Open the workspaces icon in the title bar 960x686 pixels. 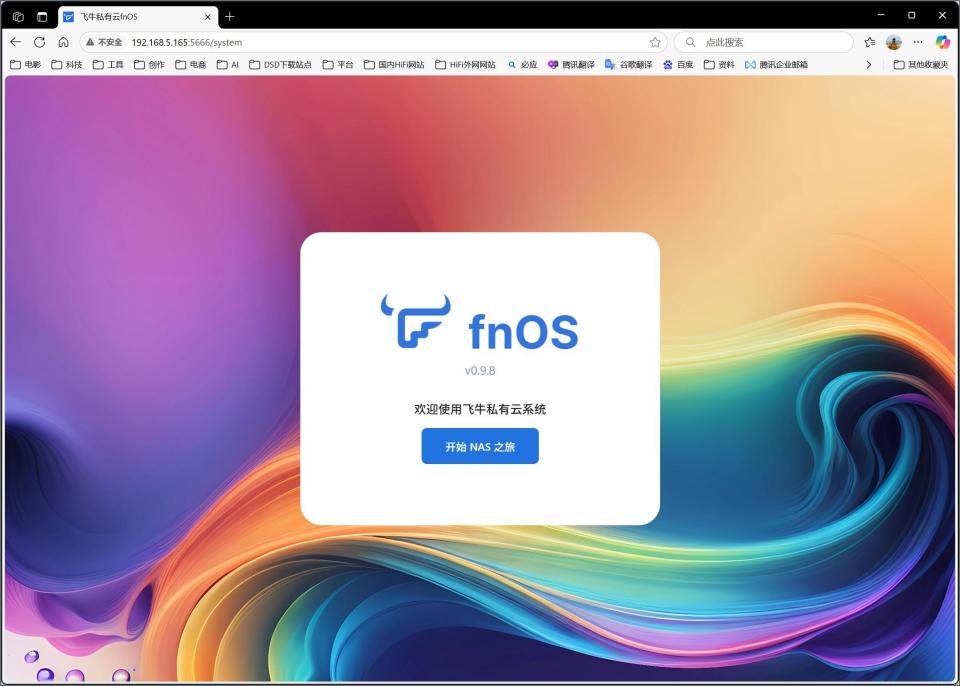point(18,17)
